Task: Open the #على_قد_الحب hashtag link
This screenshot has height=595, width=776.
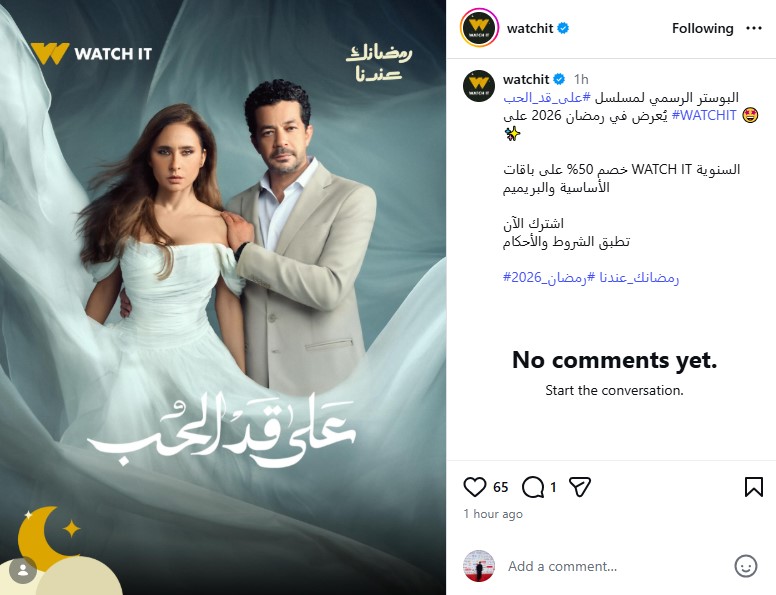Action: coord(547,98)
